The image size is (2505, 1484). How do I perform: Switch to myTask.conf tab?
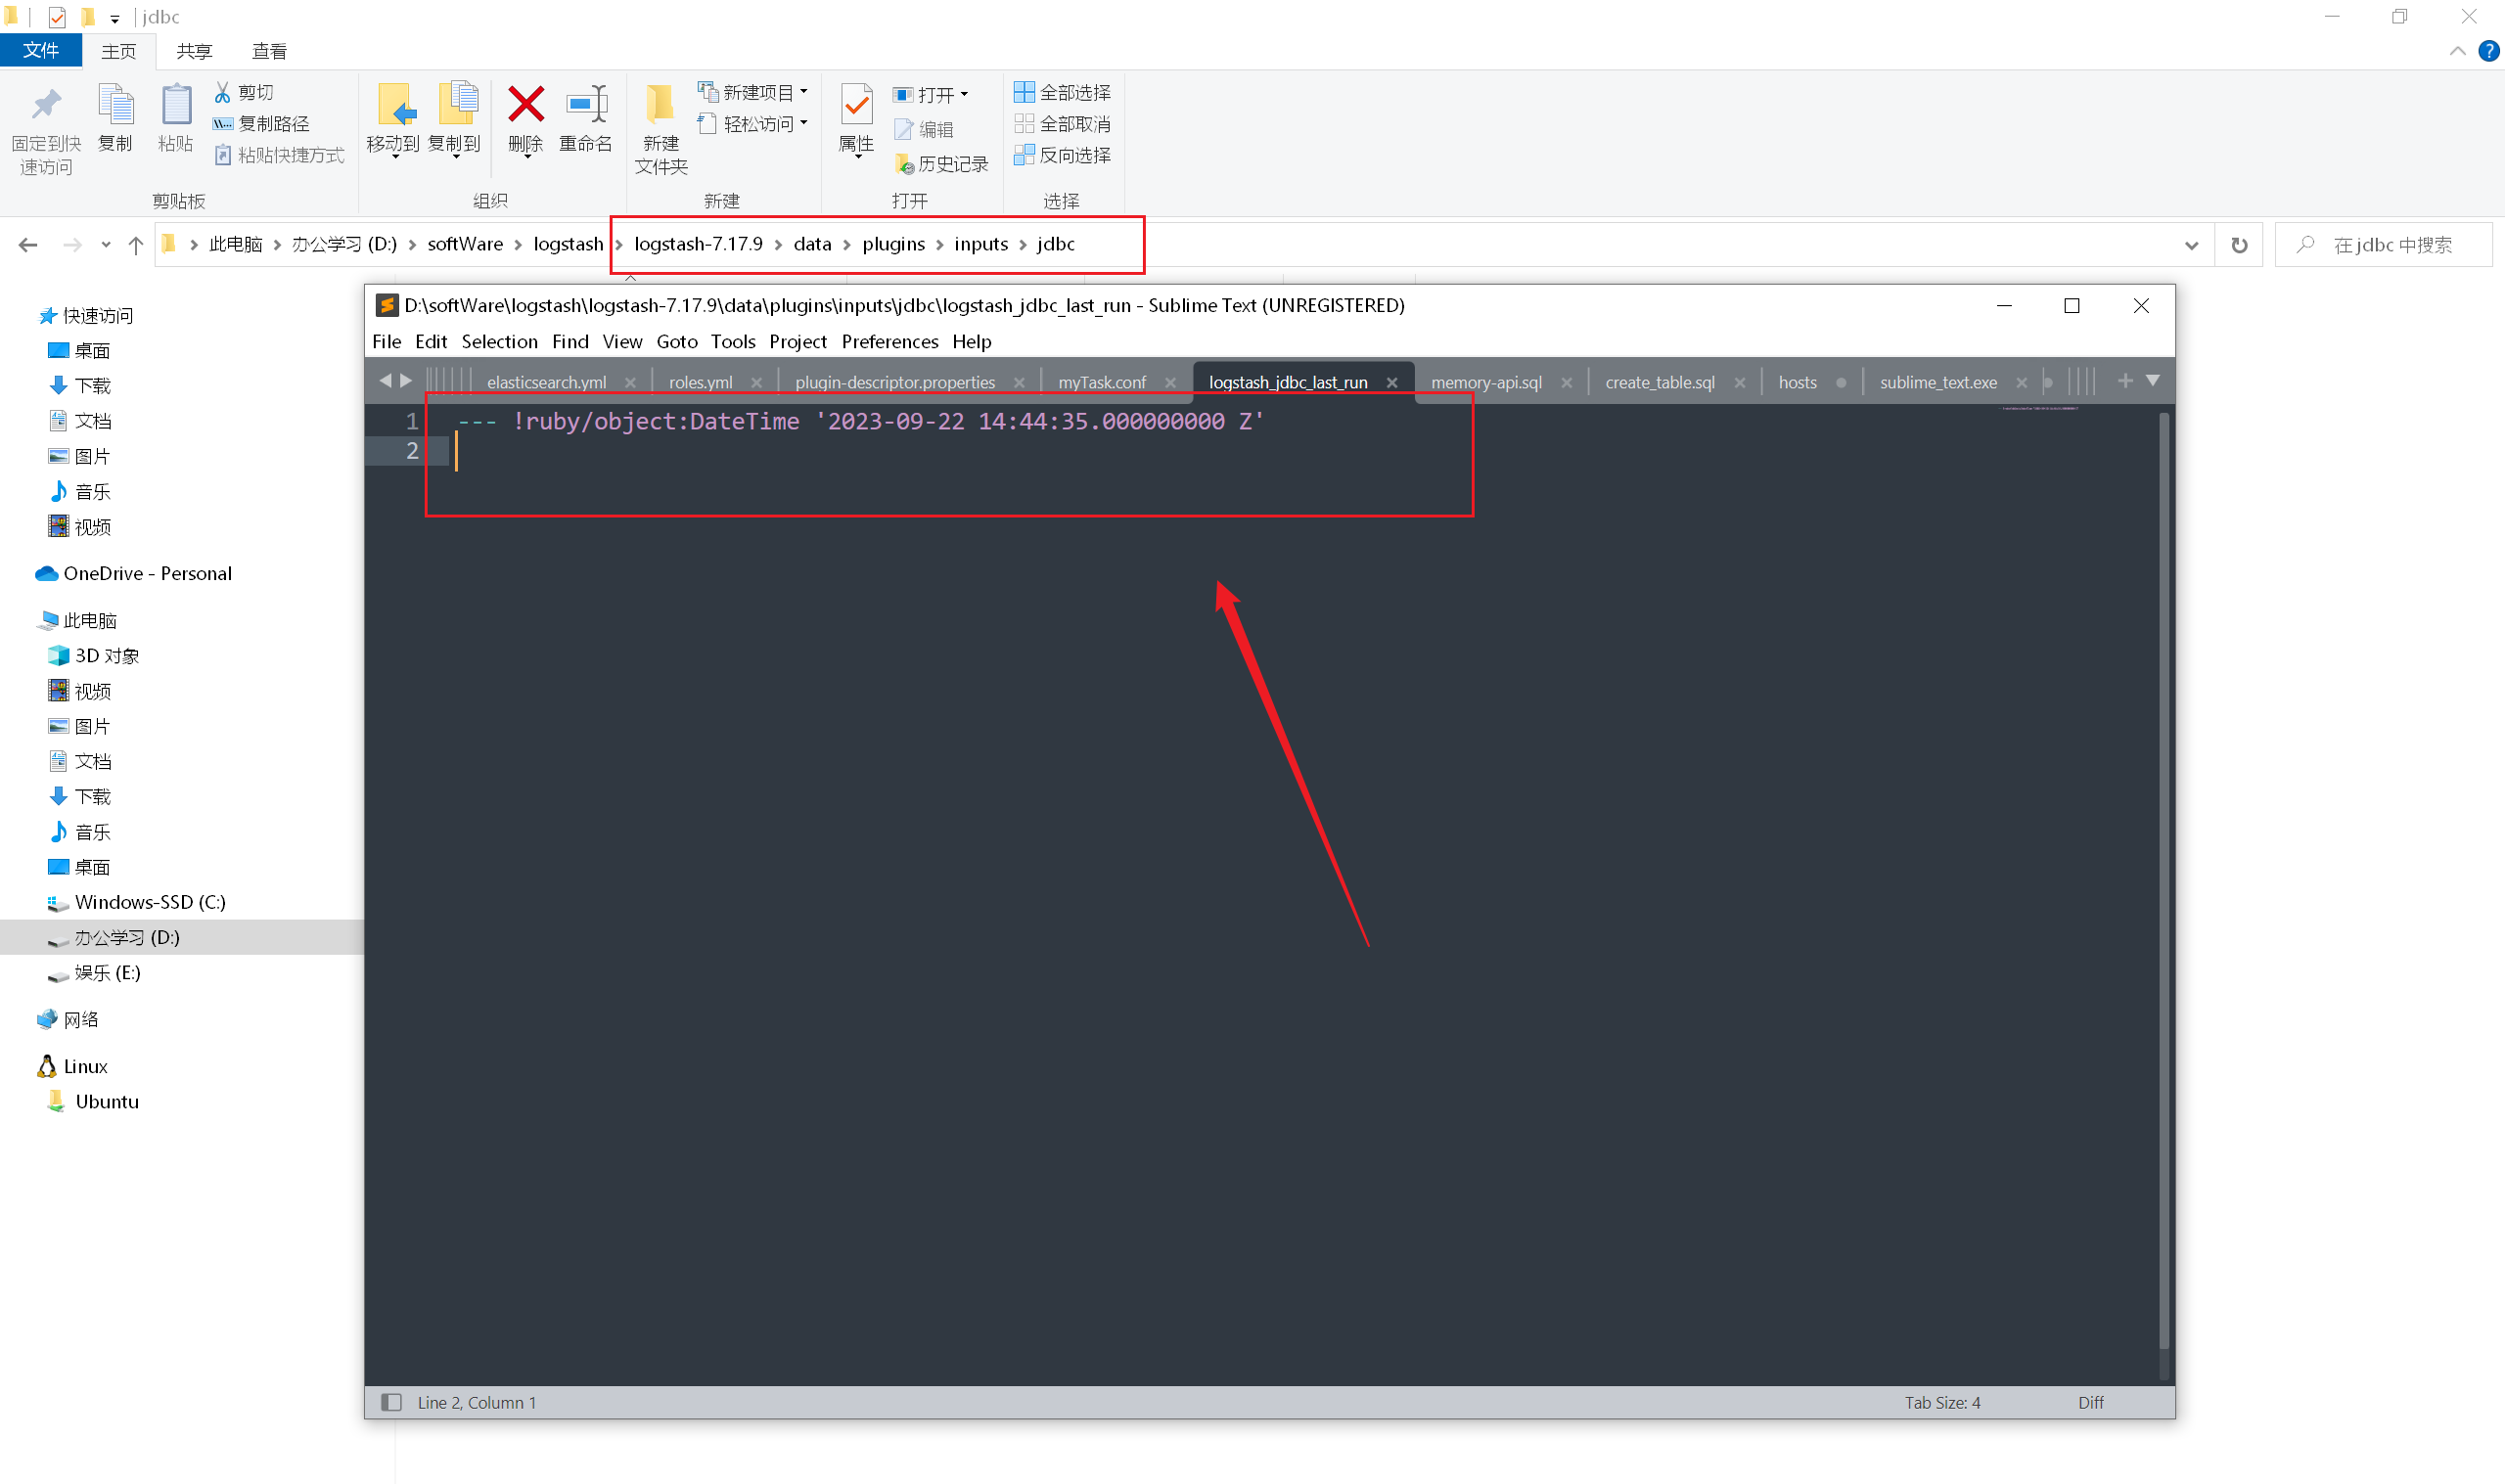[1102, 382]
